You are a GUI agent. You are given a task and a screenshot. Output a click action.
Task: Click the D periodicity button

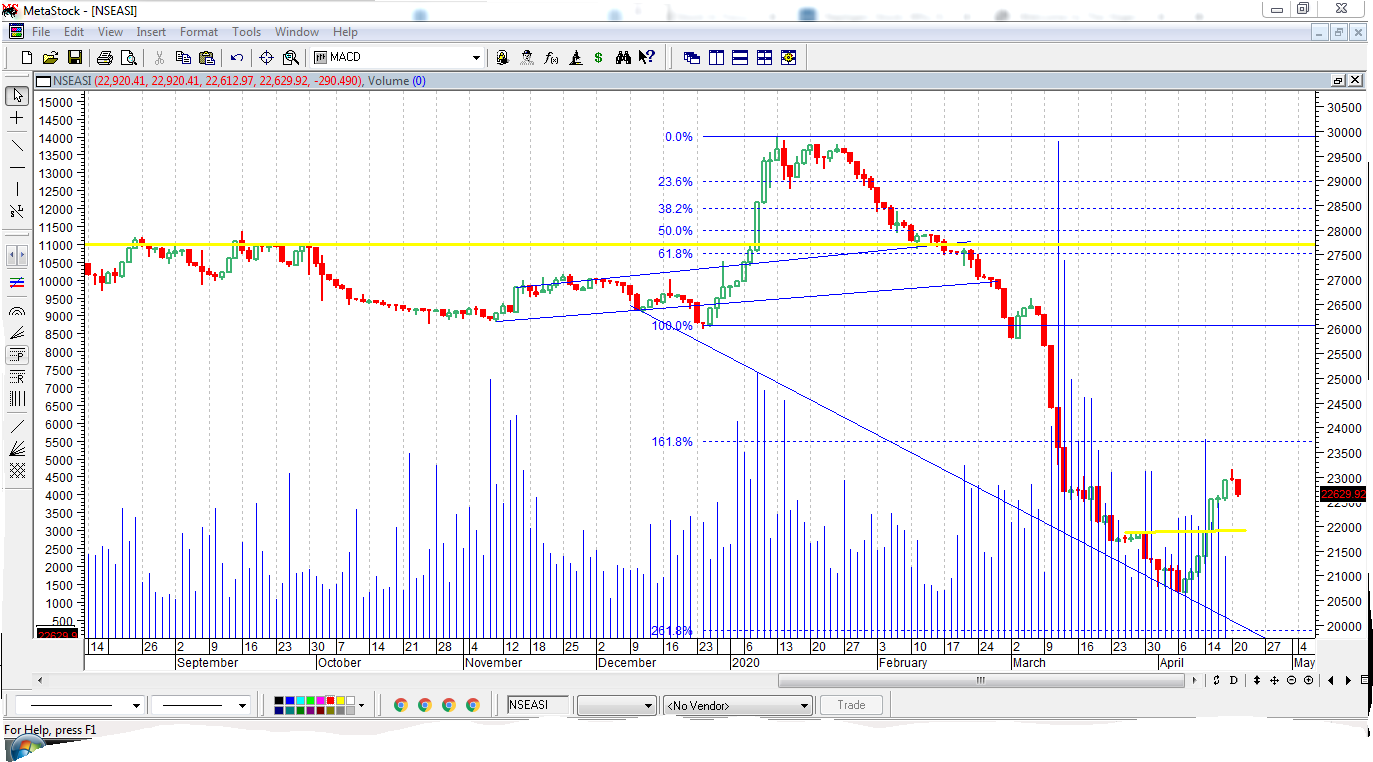click(x=1233, y=680)
